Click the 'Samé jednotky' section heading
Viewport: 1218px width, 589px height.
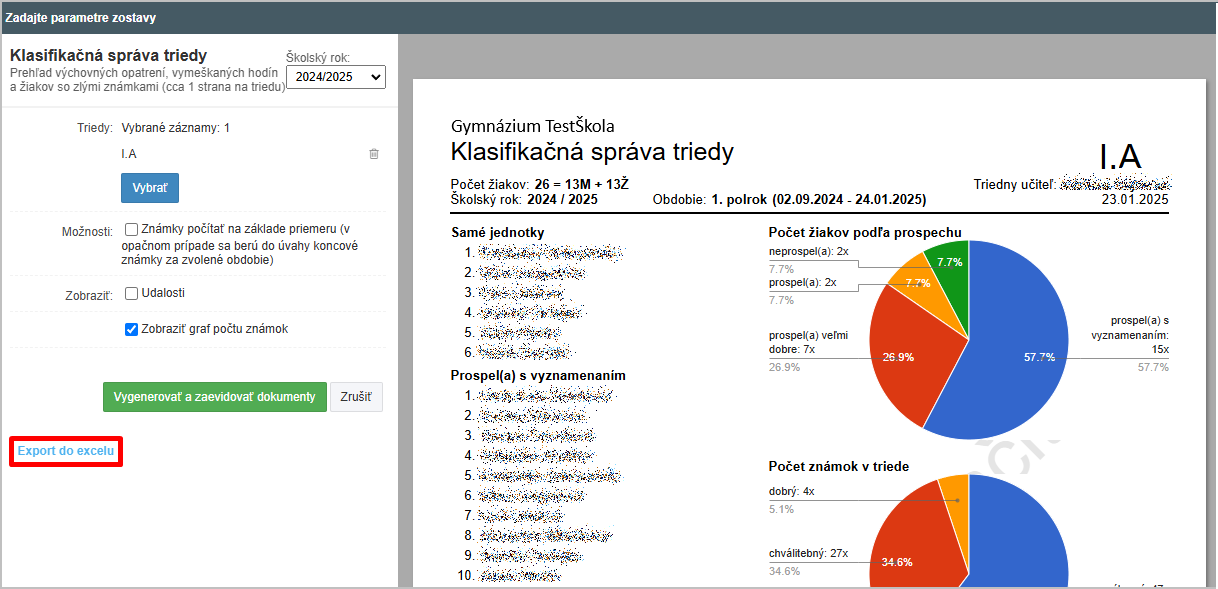[x=499, y=233]
